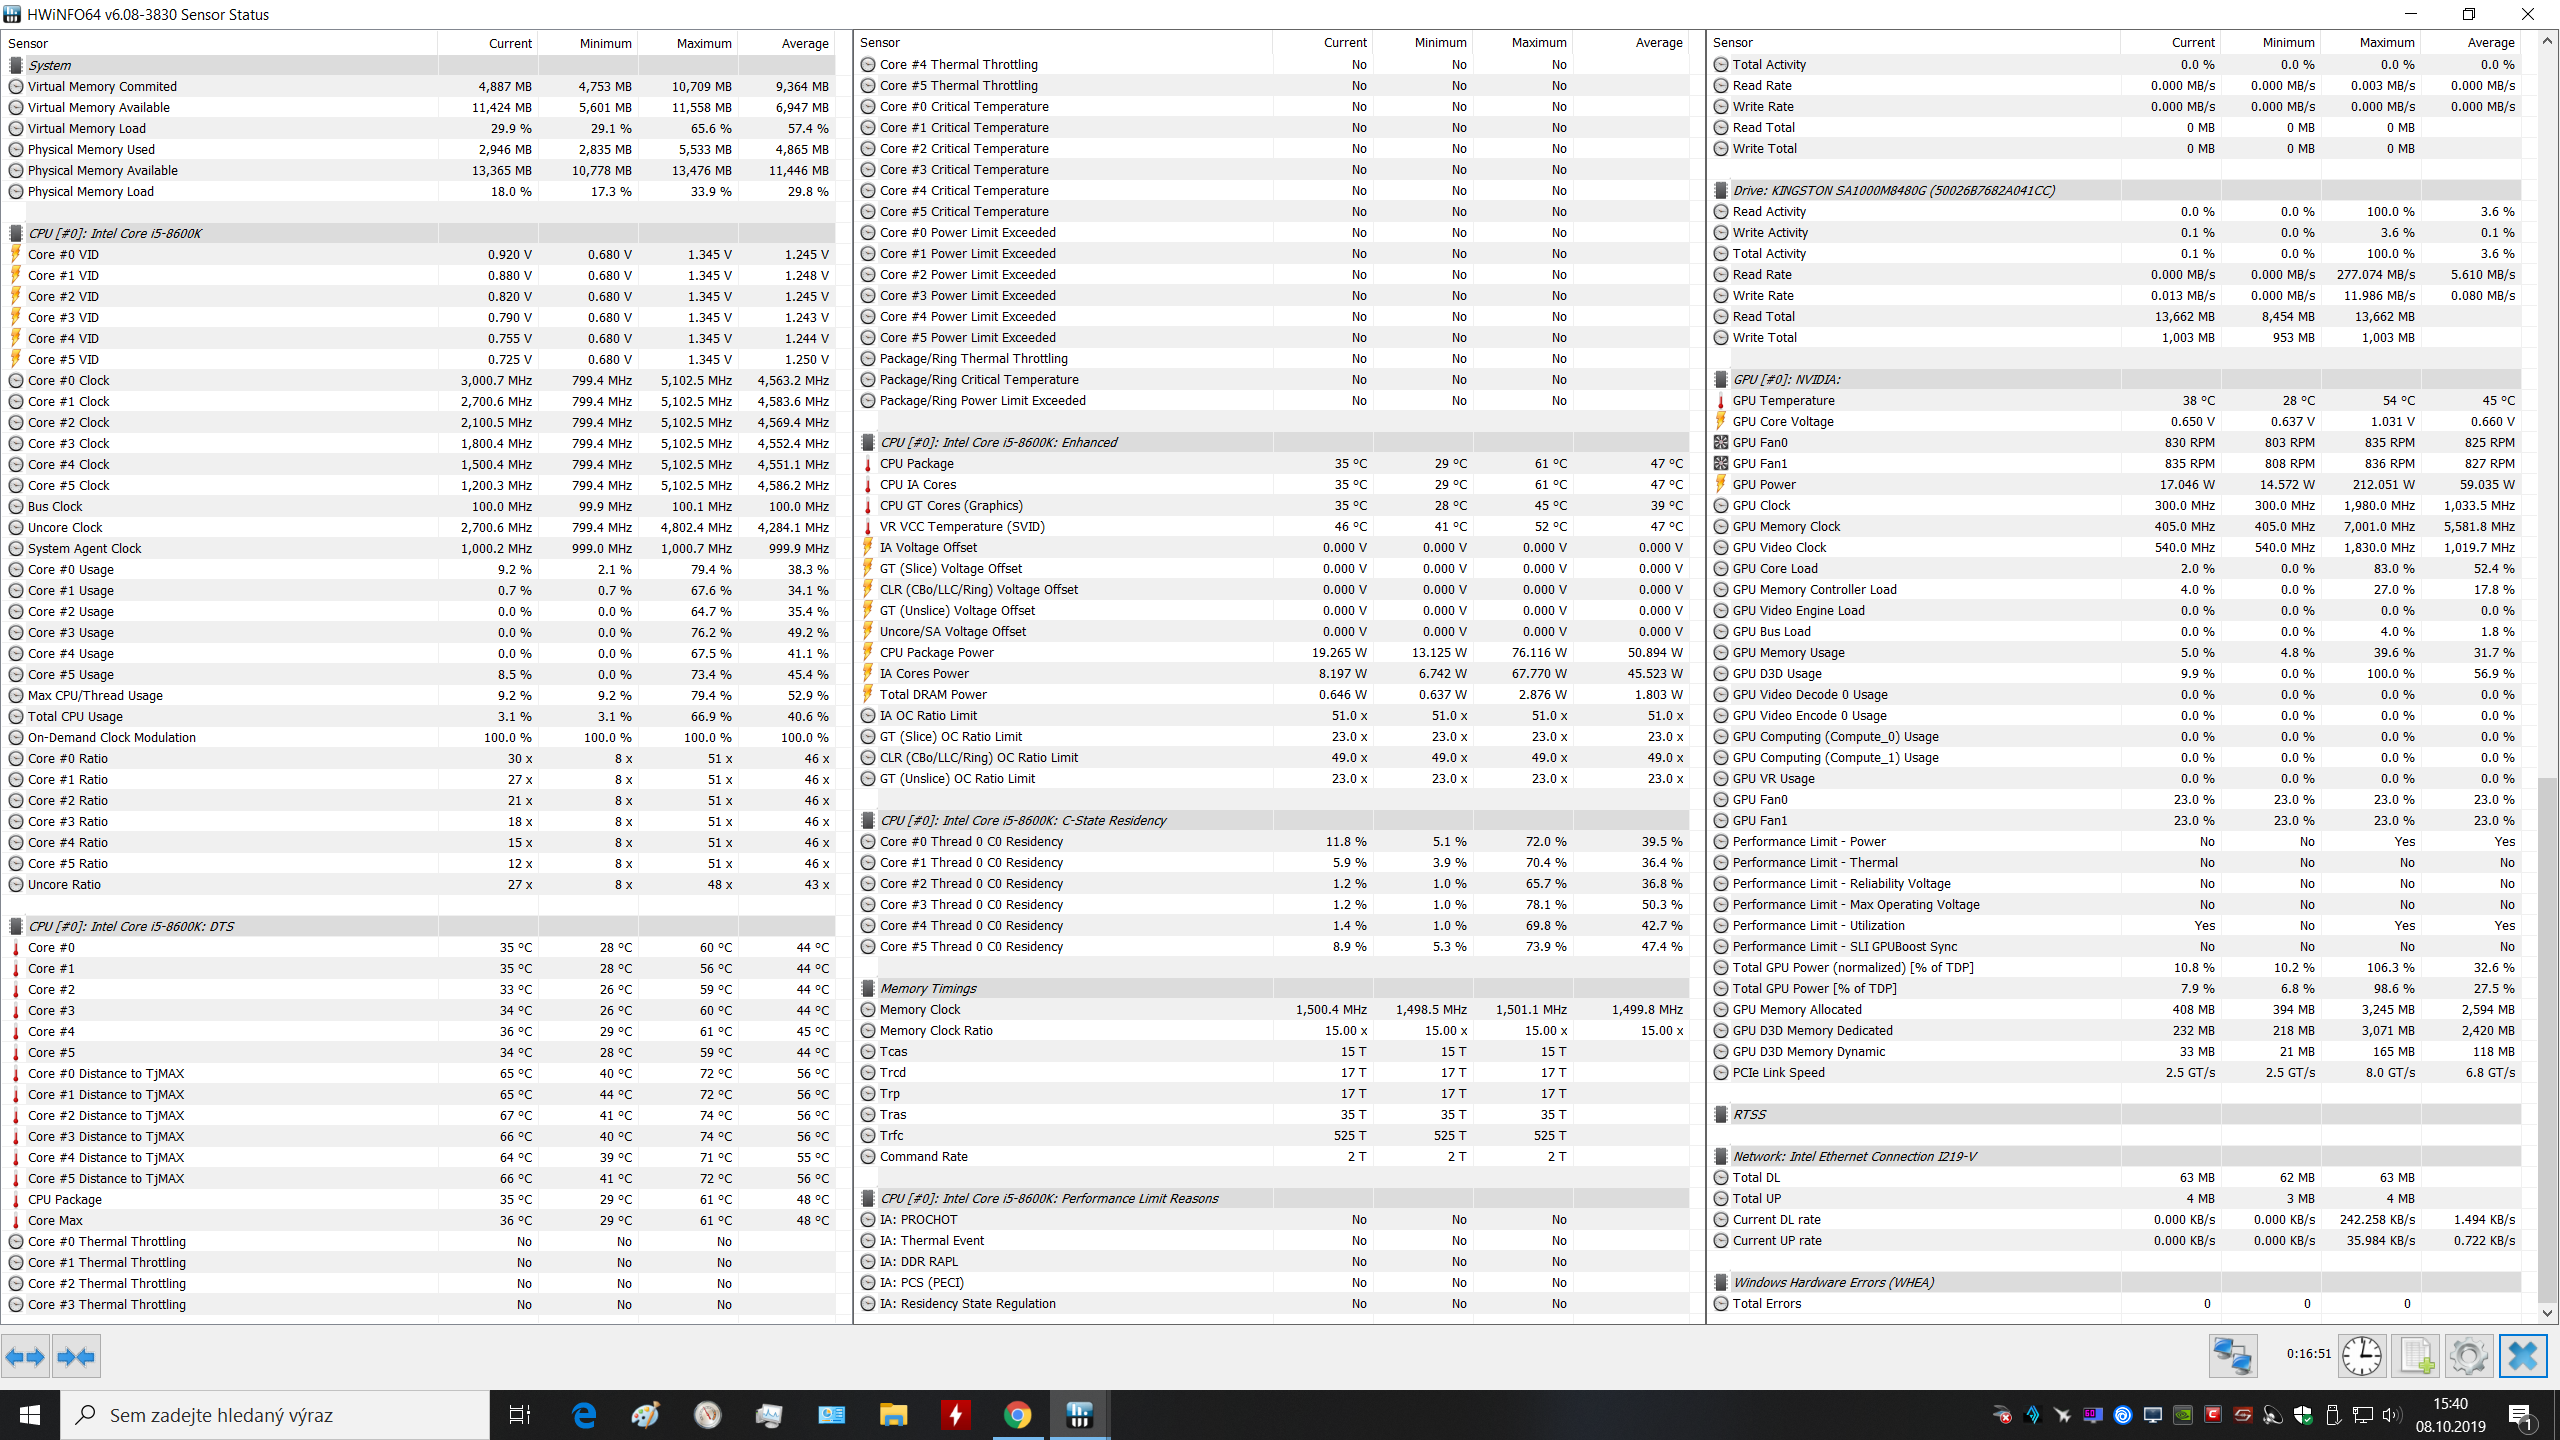Click the Maximum column header in left panel
2560x1440 pixels.
coord(703,43)
